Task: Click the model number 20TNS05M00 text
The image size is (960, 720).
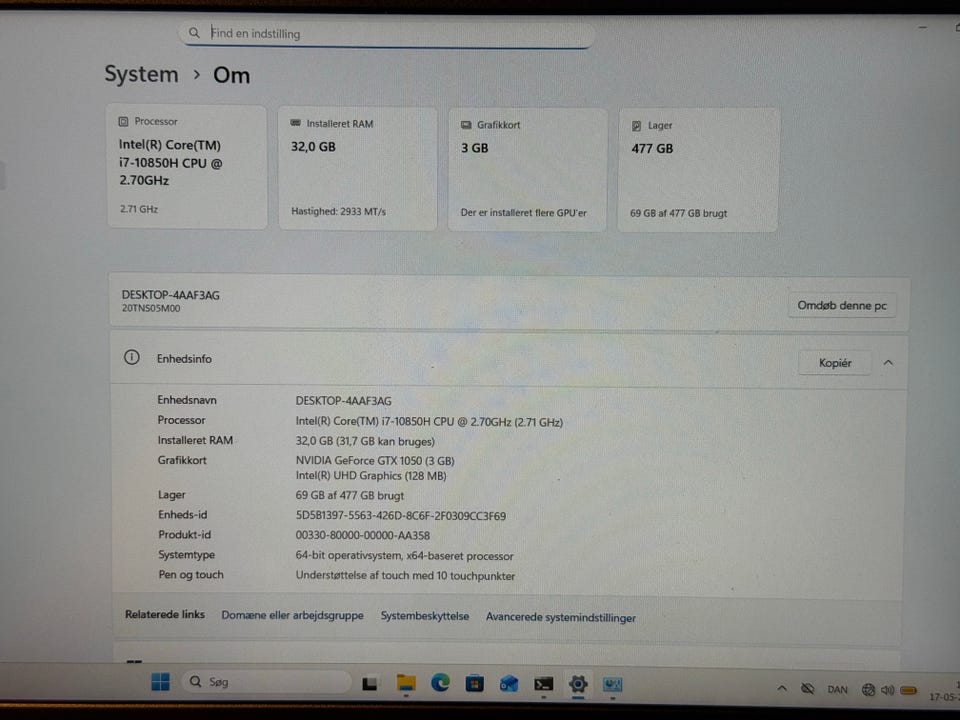Action: [x=151, y=308]
